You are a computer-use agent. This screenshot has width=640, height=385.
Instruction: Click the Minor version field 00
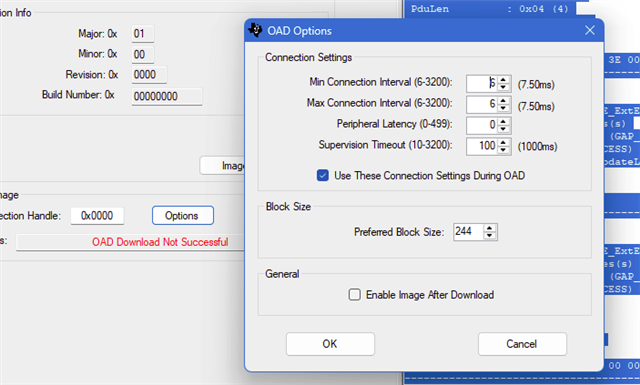pos(142,54)
